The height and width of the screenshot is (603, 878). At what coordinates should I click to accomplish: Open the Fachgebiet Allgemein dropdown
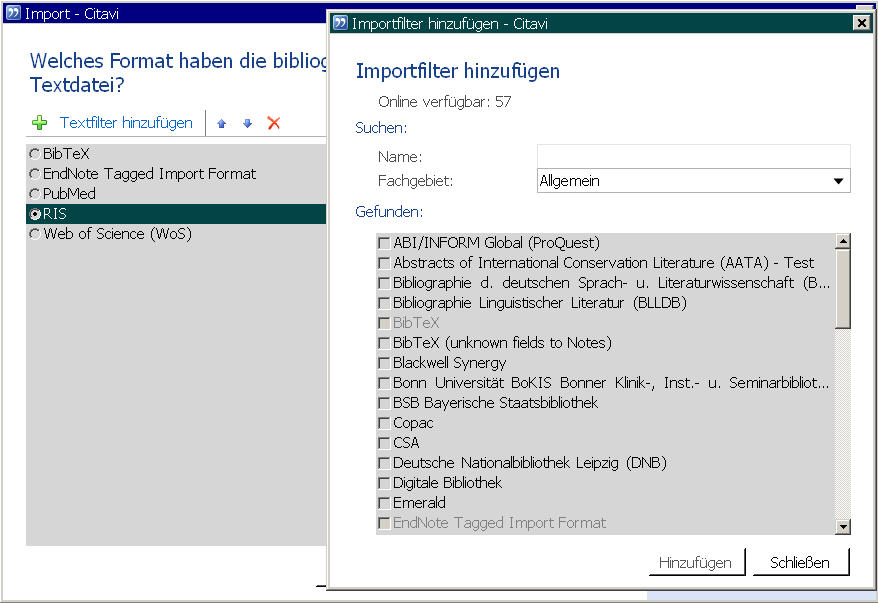(x=693, y=181)
